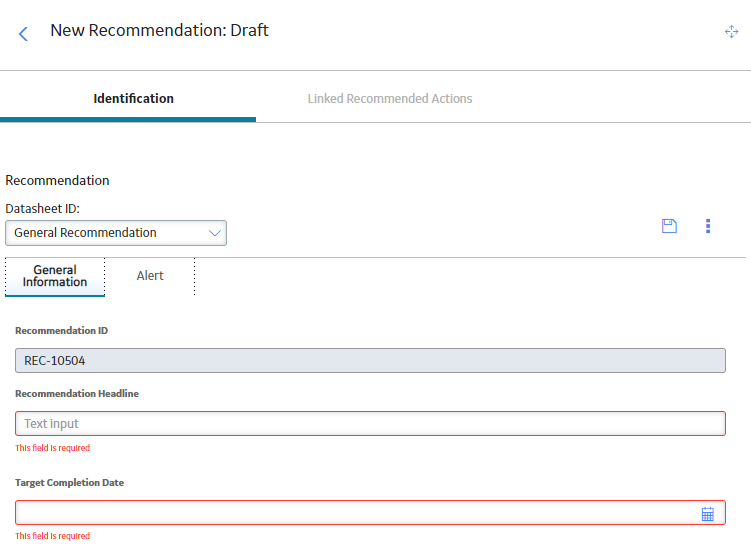Switch to Linked Recommended Actions tab
The image size is (751, 548).
coord(390,99)
